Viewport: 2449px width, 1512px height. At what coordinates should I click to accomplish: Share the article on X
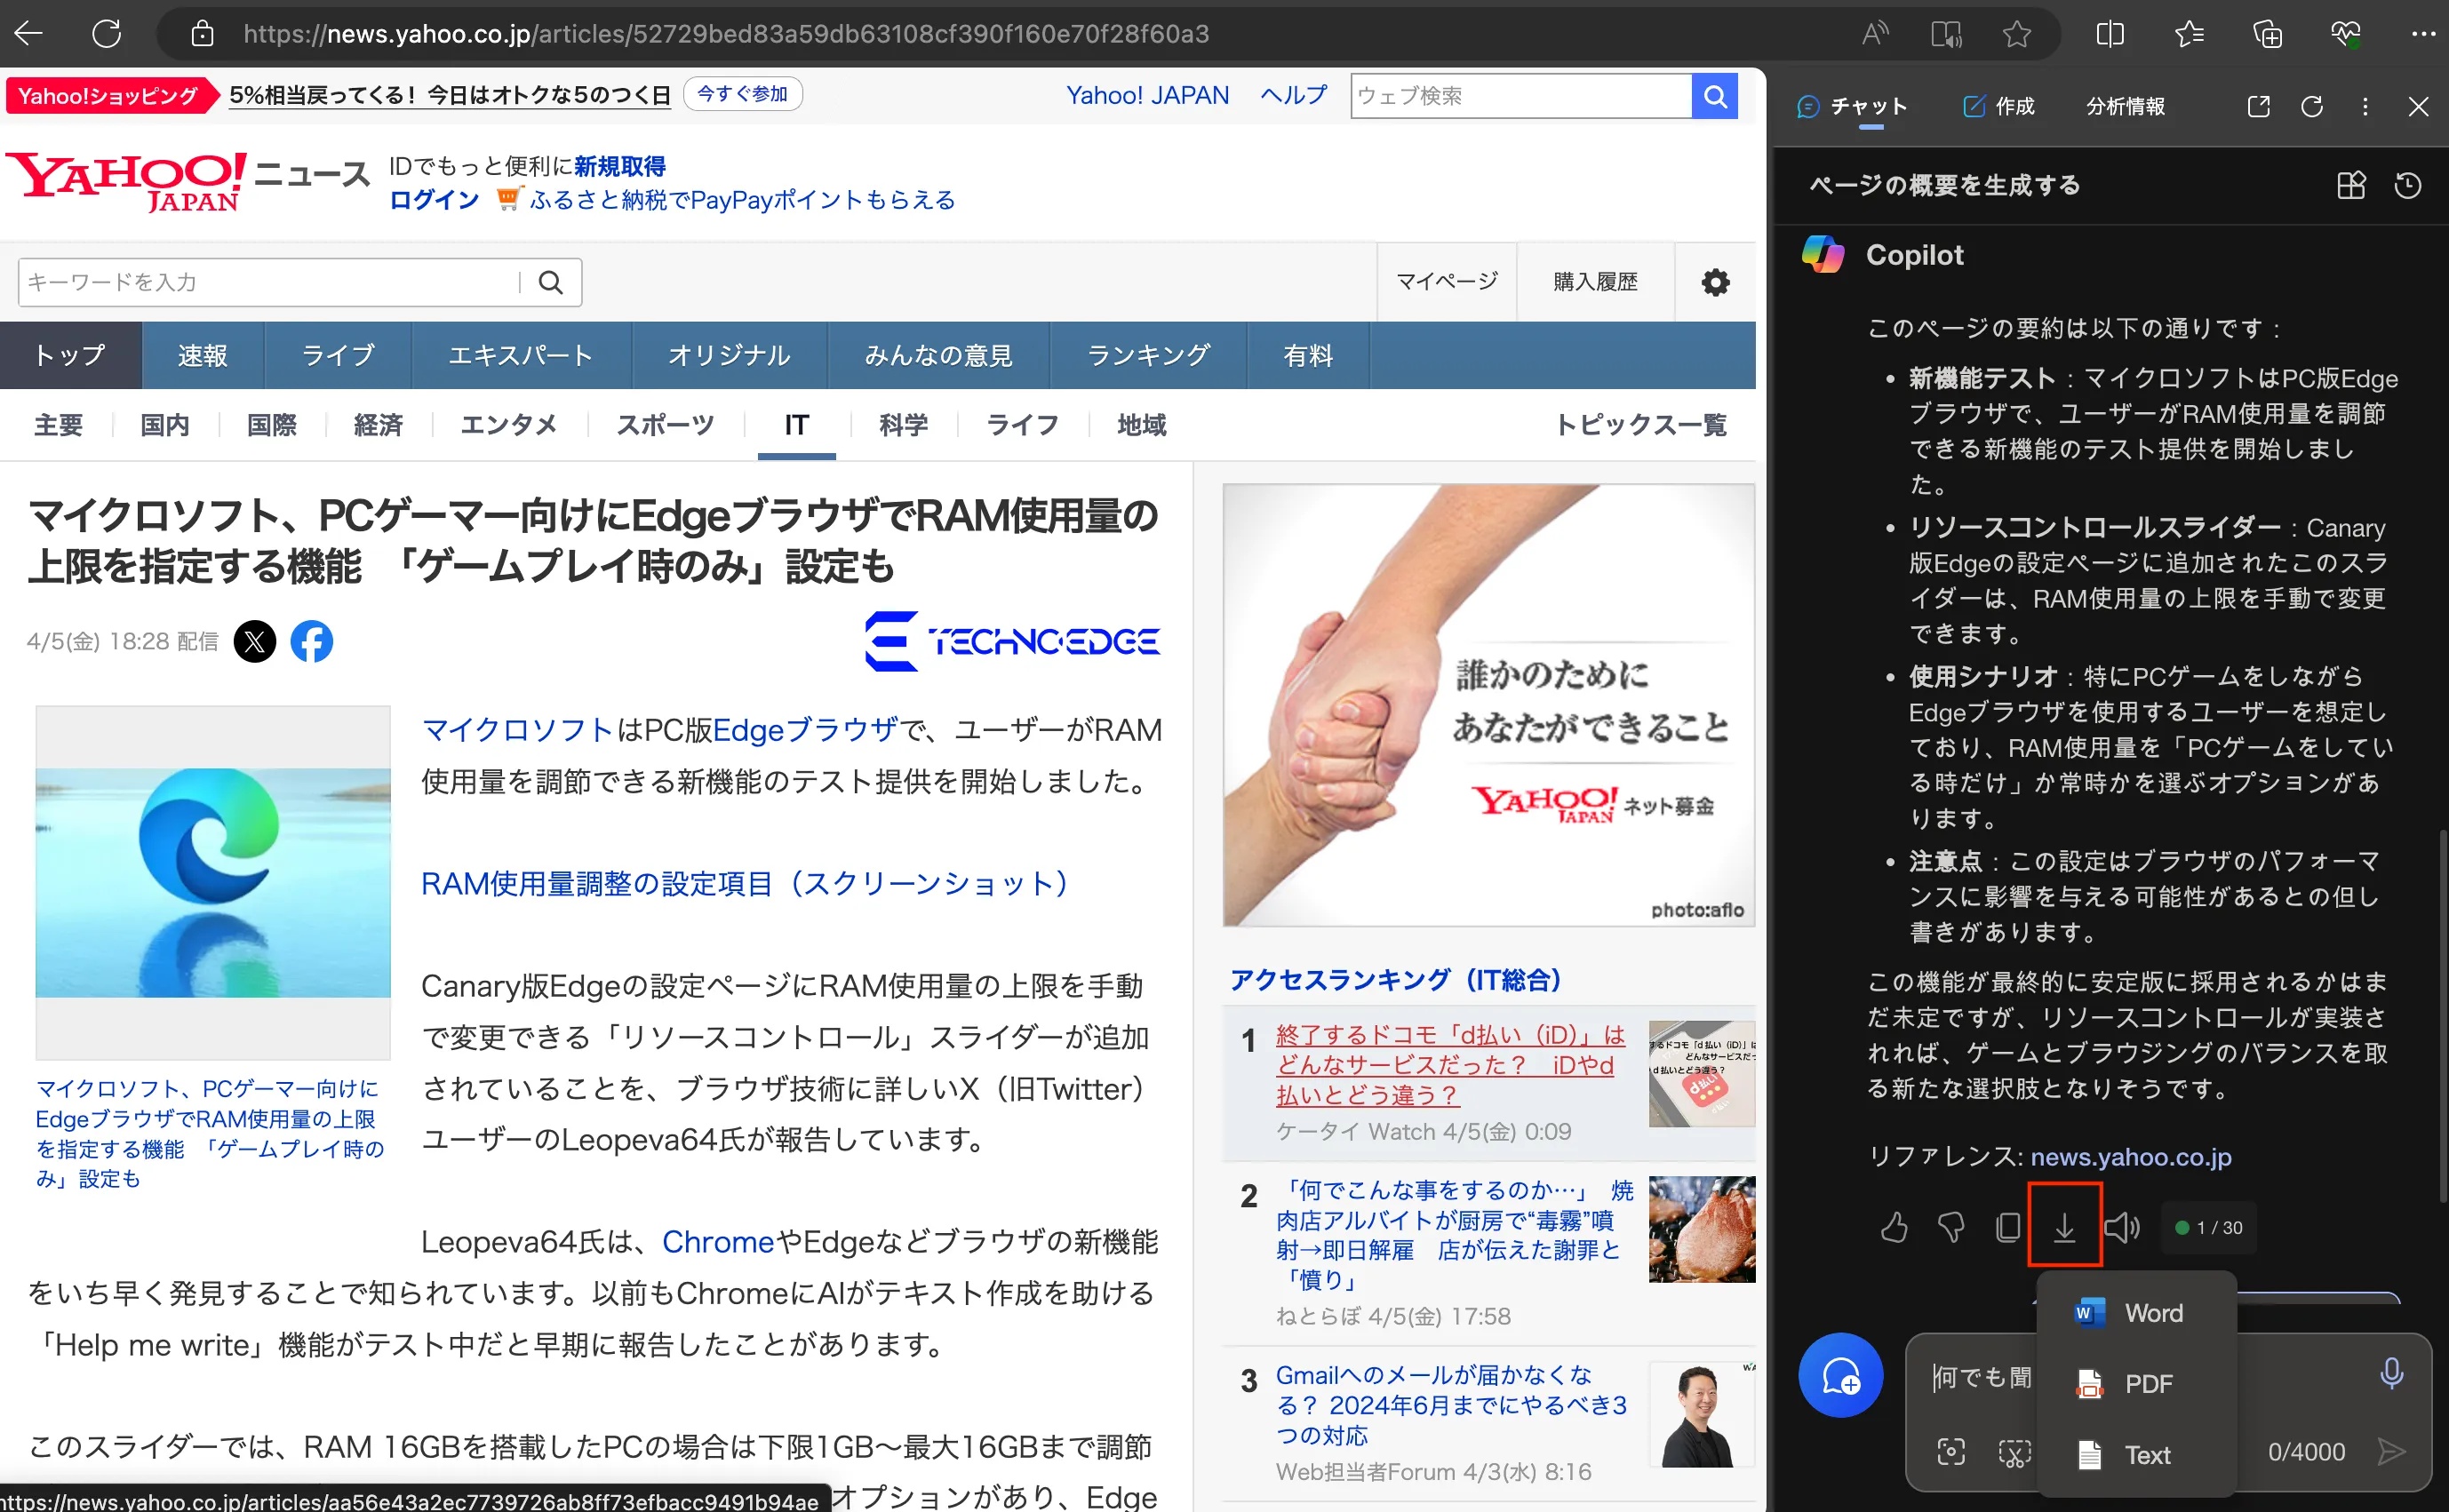click(x=255, y=641)
